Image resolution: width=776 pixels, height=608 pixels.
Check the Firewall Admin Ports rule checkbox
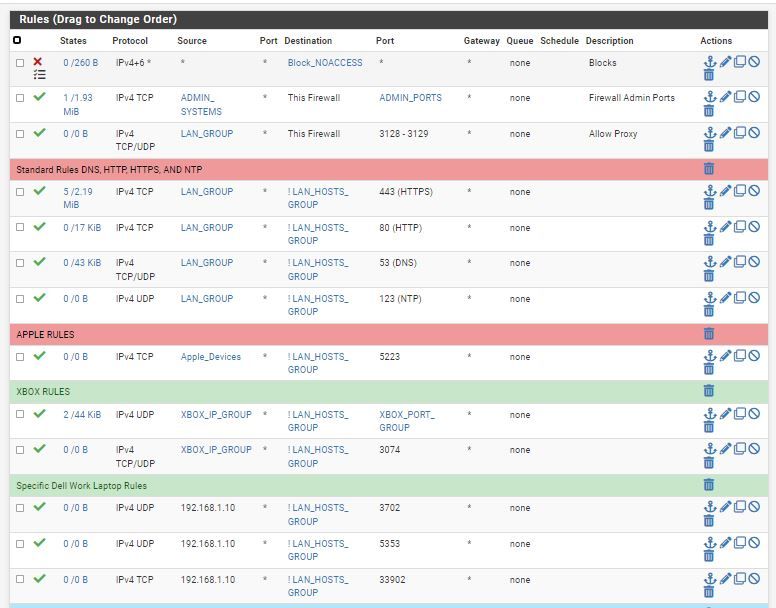20,98
